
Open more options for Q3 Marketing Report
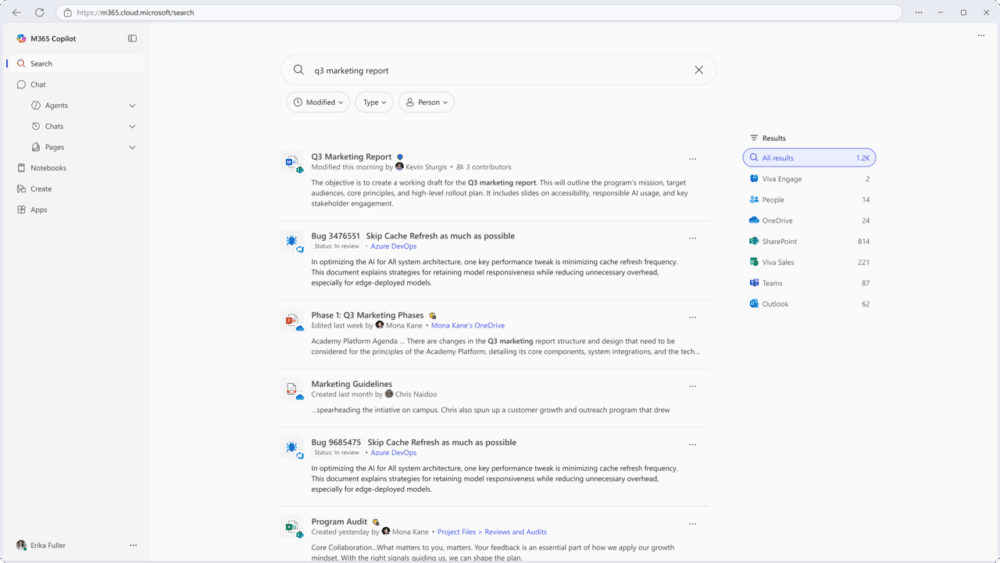(693, 159)
